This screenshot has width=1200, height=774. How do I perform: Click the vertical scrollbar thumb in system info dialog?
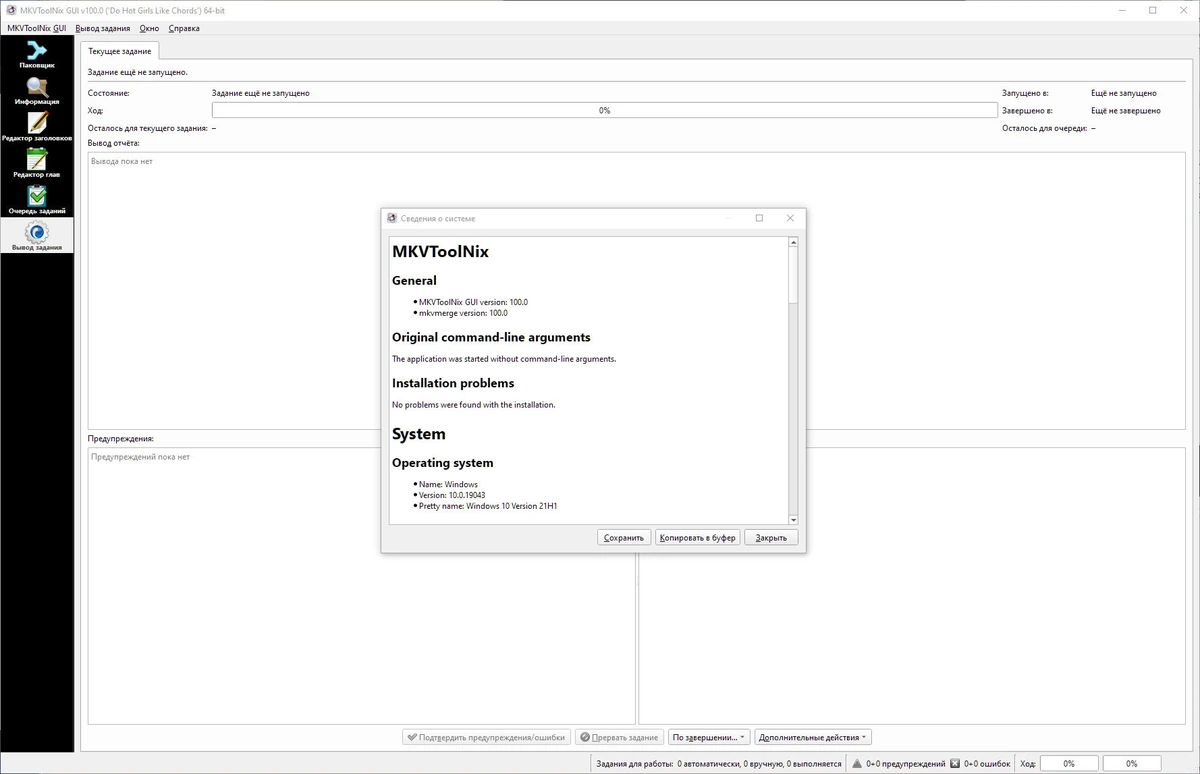pyautogui.click(x=794, y=274)
